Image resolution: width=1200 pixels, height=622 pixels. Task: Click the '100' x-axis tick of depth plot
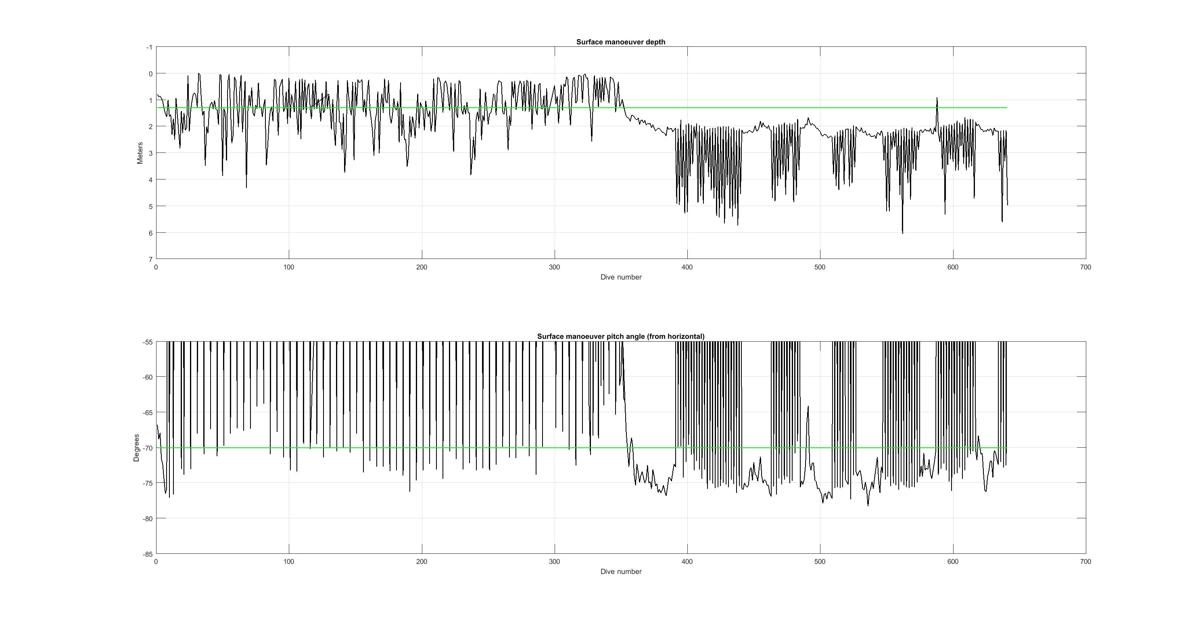[289, 267]
